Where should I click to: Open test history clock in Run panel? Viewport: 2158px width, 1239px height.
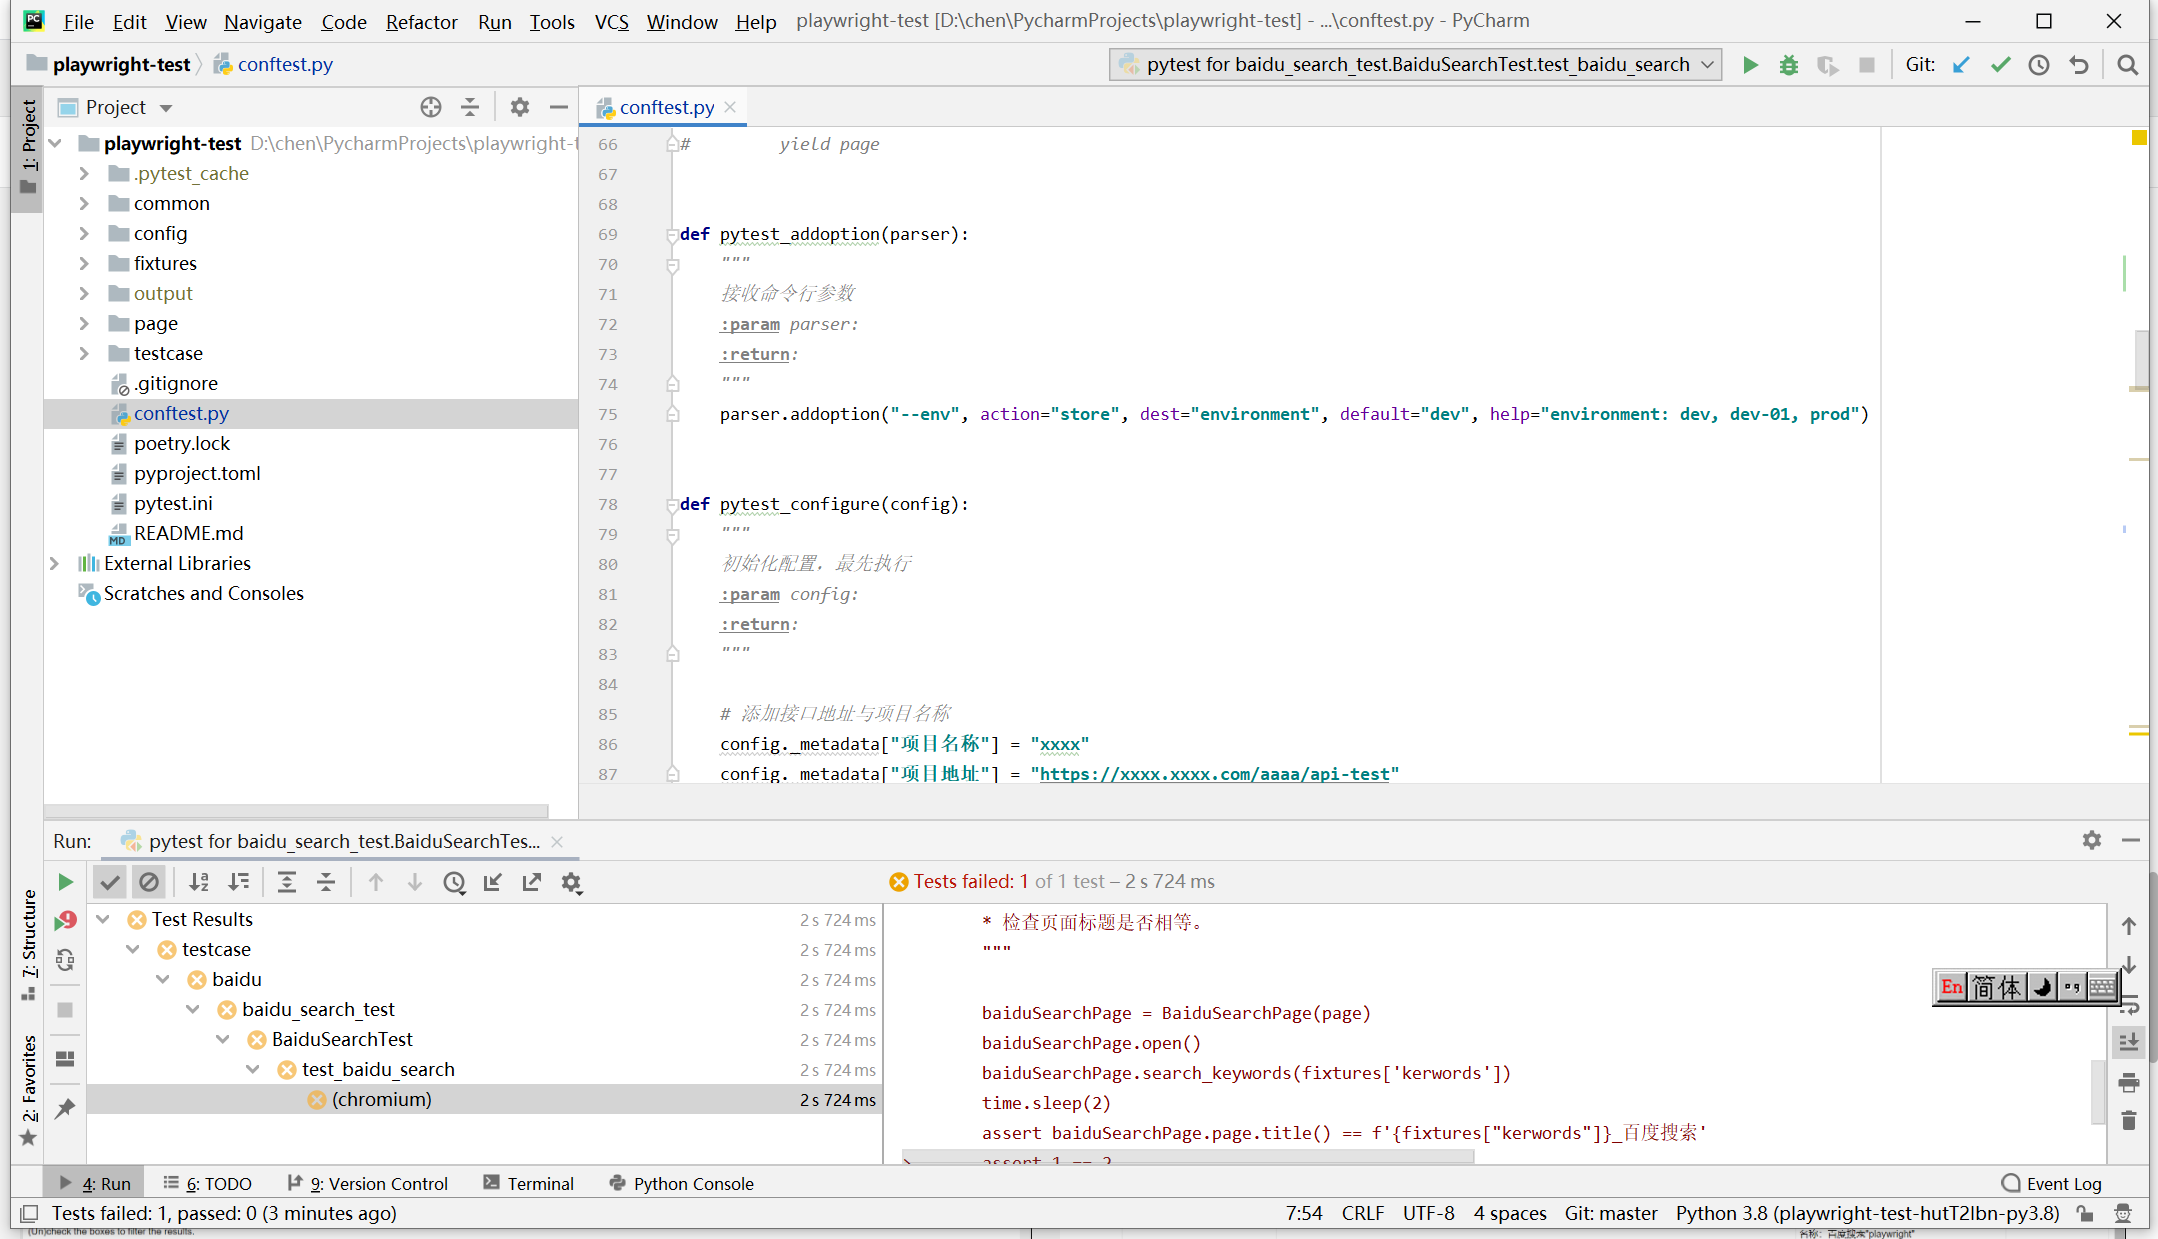click(x=454, y=882)
